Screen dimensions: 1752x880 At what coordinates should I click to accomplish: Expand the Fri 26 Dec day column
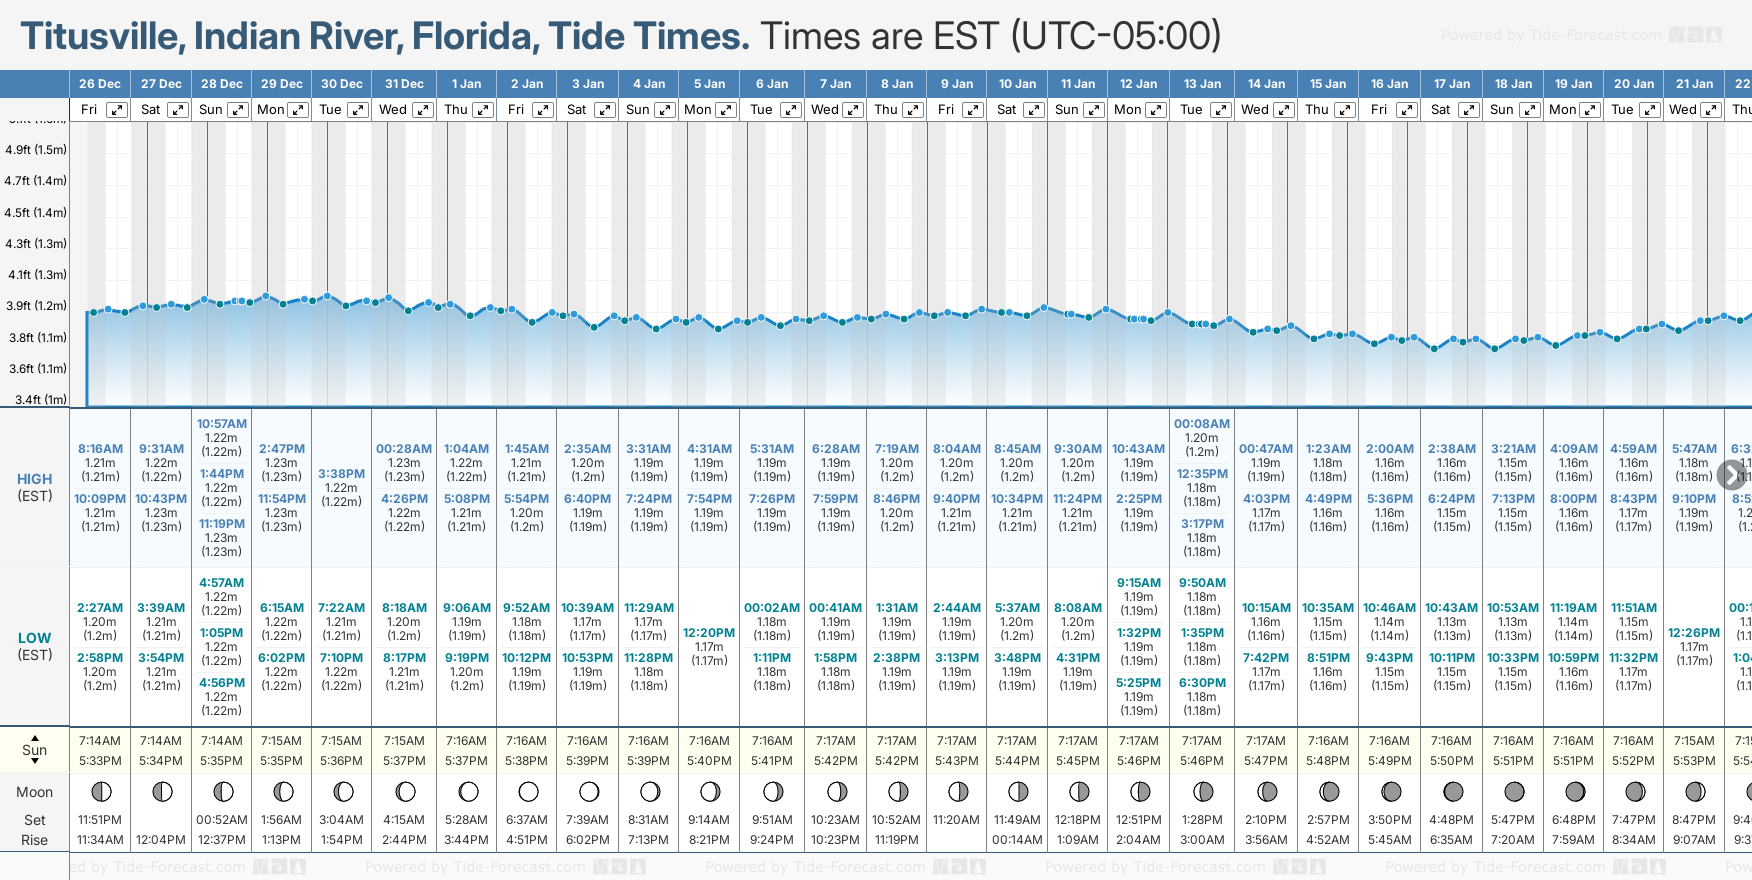coord(117,110)
